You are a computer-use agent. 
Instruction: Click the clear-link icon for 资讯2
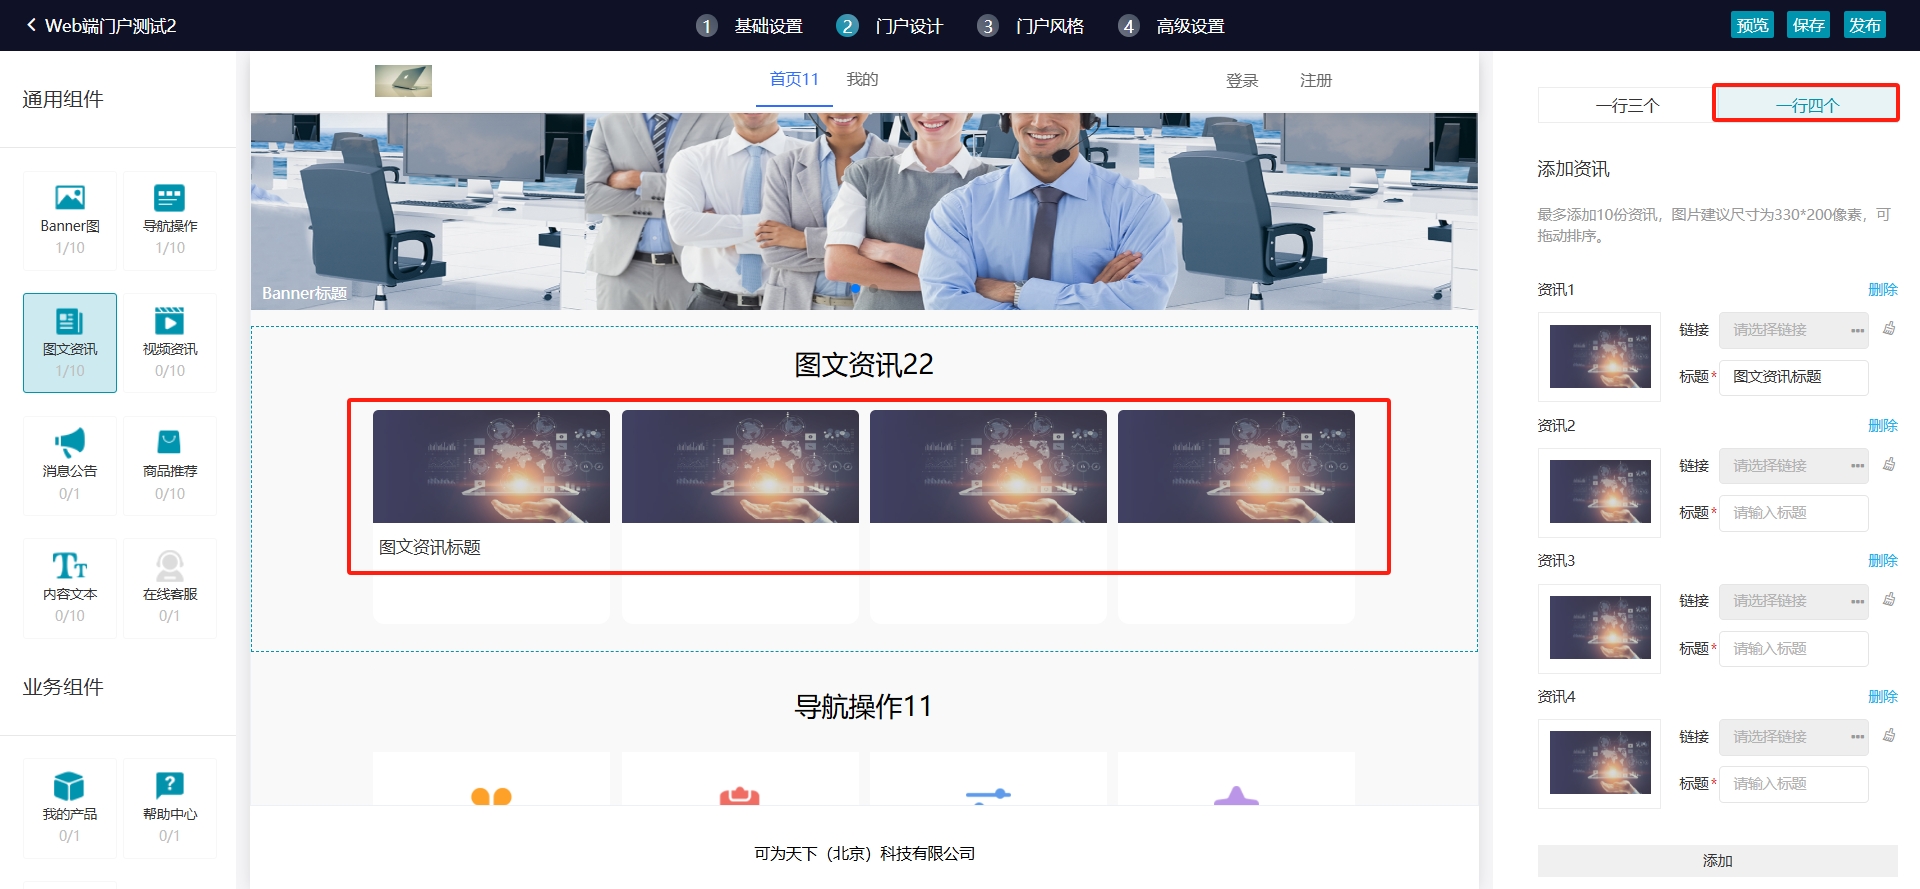click(1889, 465)
